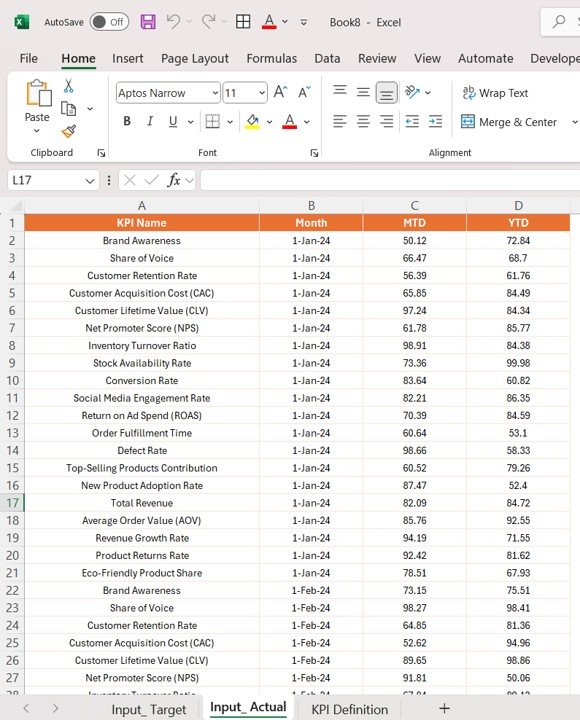Click the Top Align icon
The image size is (580, 720).
click(340, 90)
